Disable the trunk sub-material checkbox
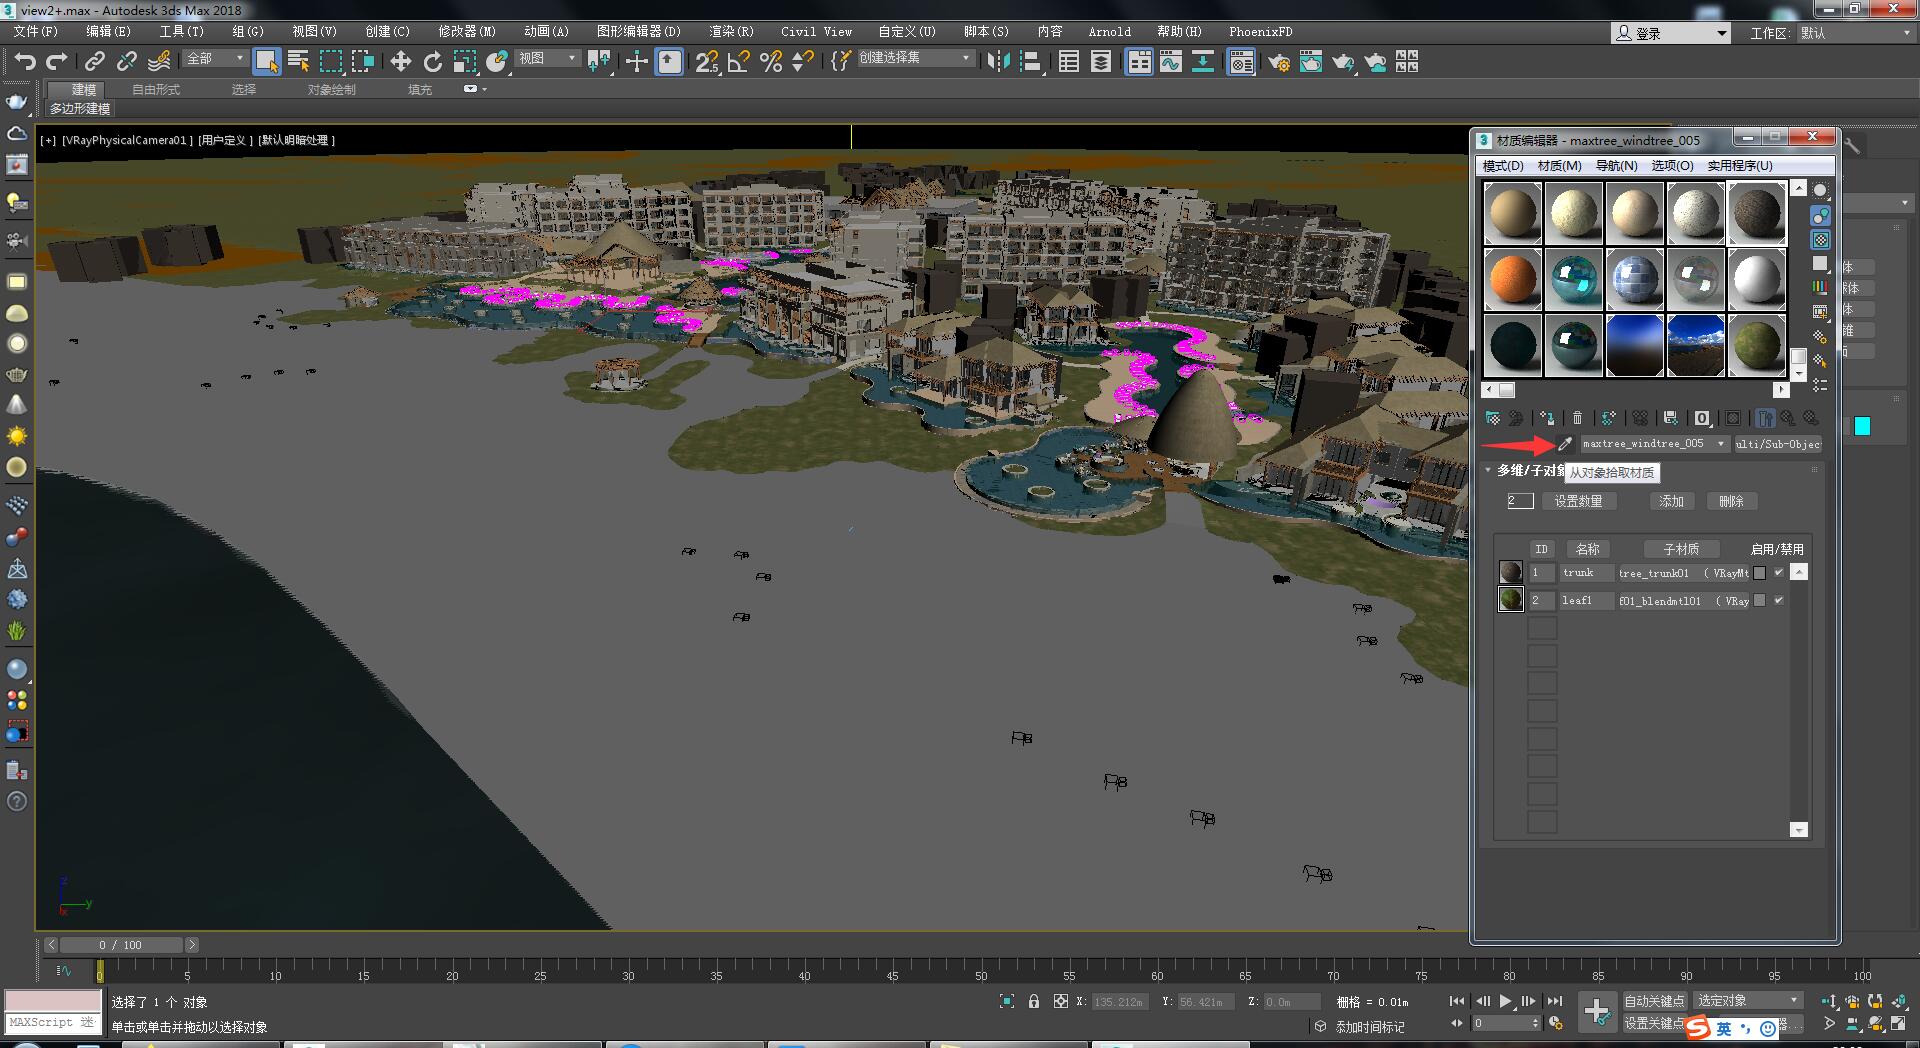This screenshot has height=1048, width=1920. pyautogui.click(x=1778, y=573)
